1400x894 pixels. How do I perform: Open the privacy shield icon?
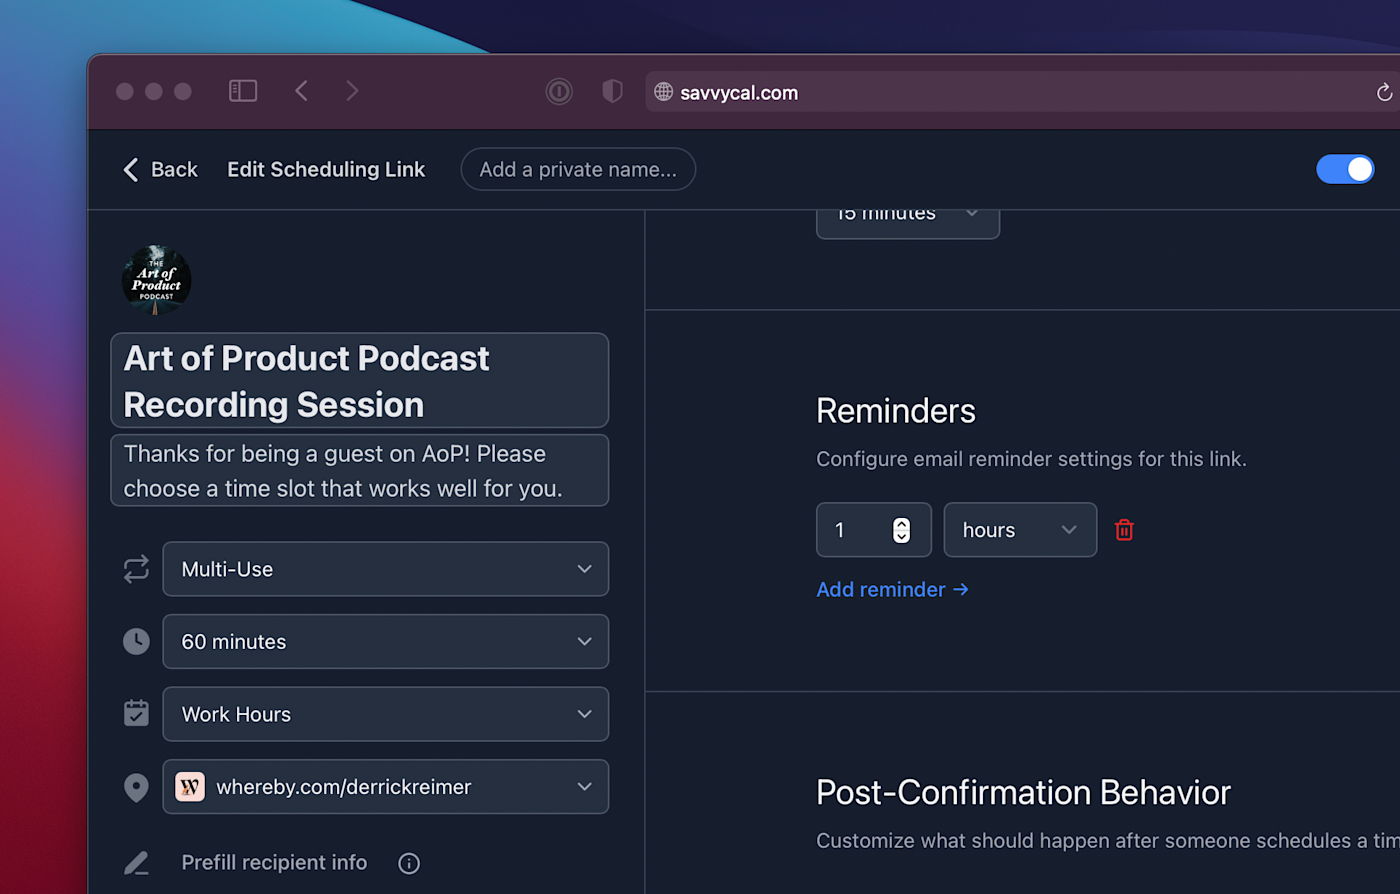point(612,92)
